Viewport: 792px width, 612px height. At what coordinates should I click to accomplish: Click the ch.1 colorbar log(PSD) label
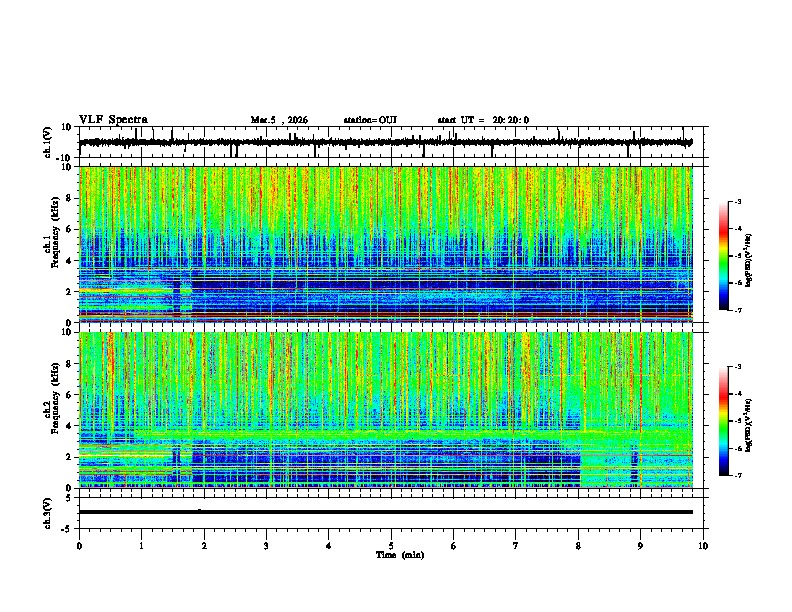coord(749,261)
